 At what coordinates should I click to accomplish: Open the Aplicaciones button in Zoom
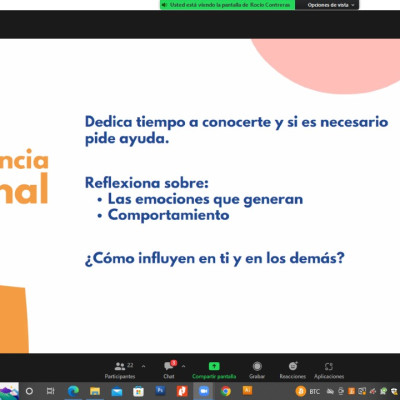(x=329, y=370)
